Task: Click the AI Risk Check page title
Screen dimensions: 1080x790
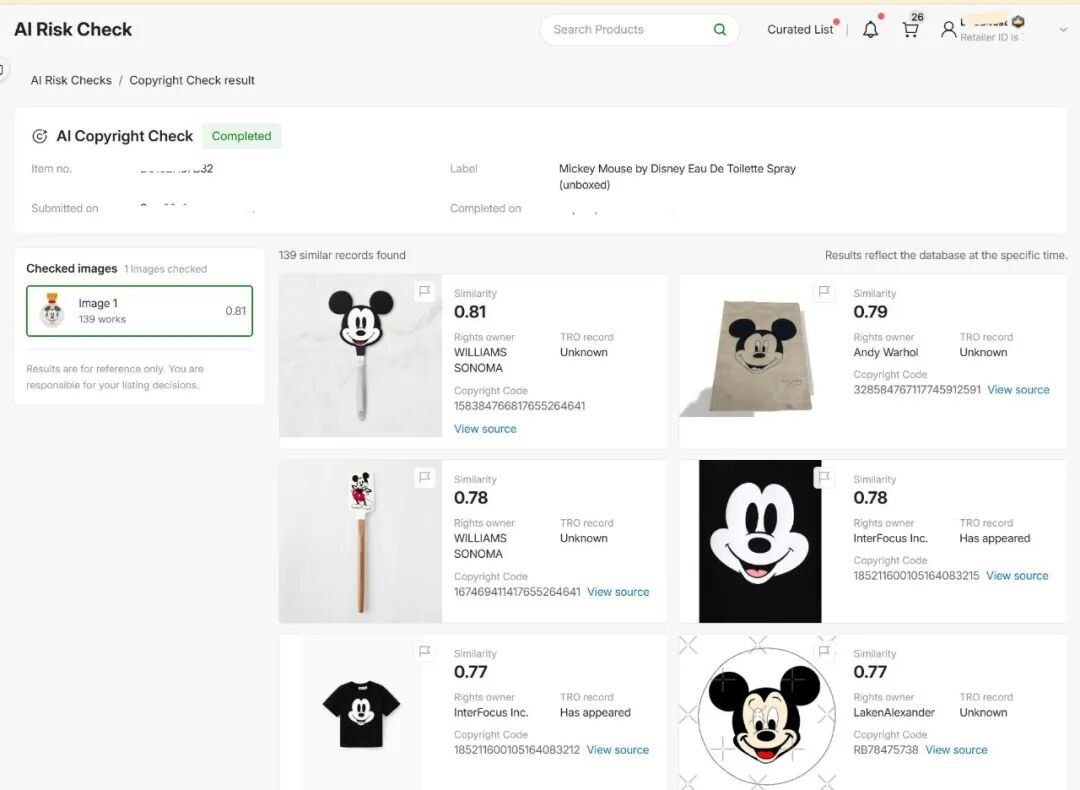Action: tap(73, 30)
